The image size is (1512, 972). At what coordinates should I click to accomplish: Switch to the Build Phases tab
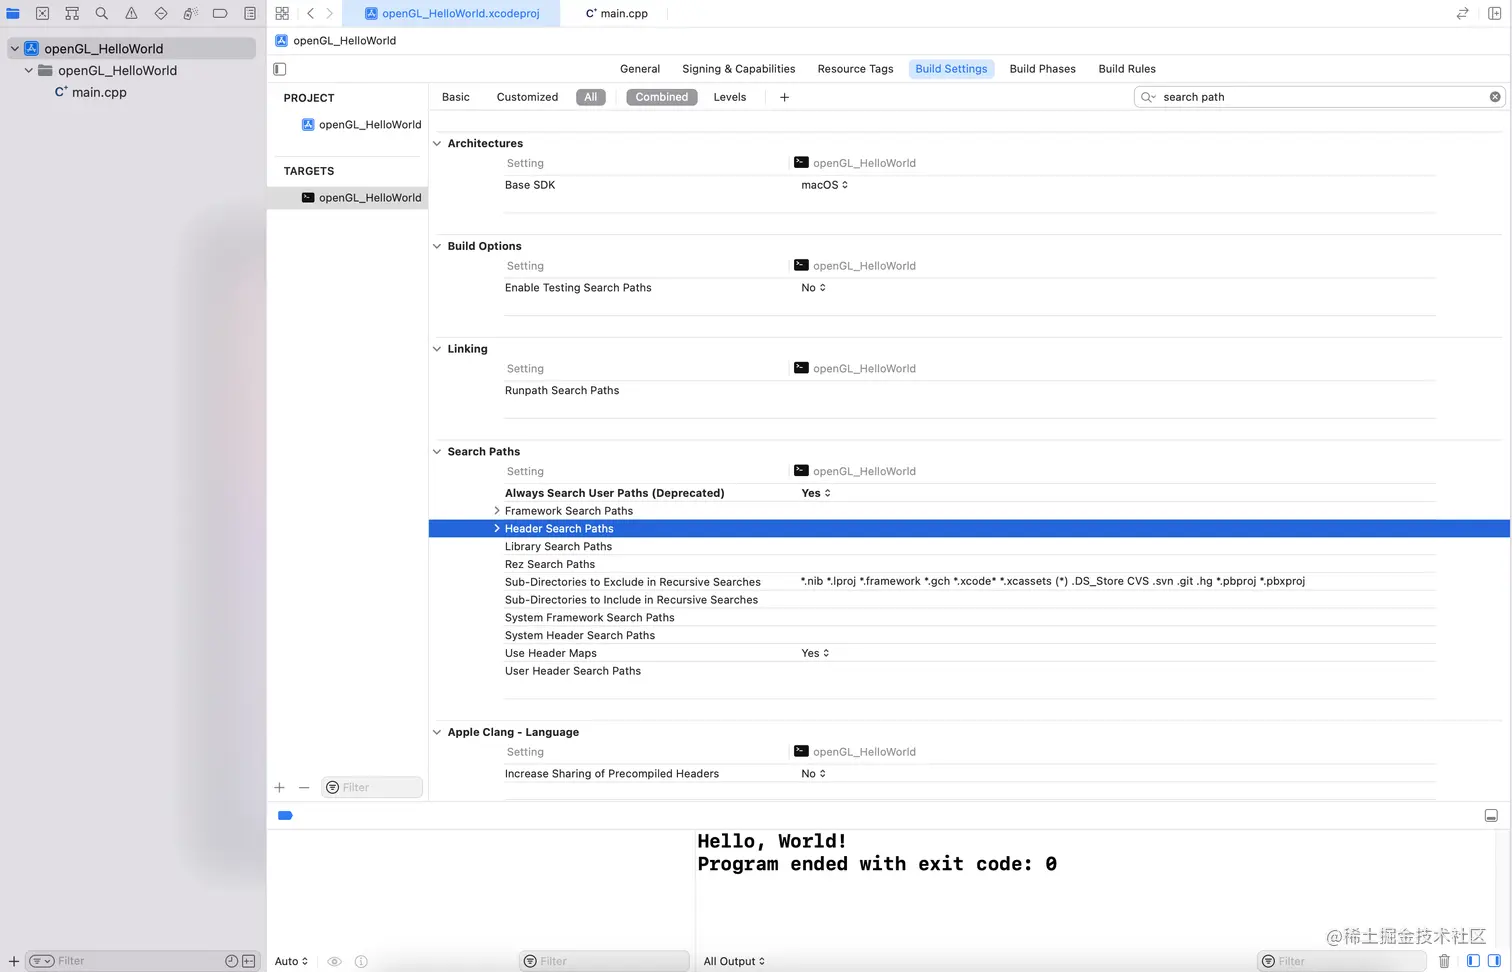pyautogui.click(x=1043, y=69)
